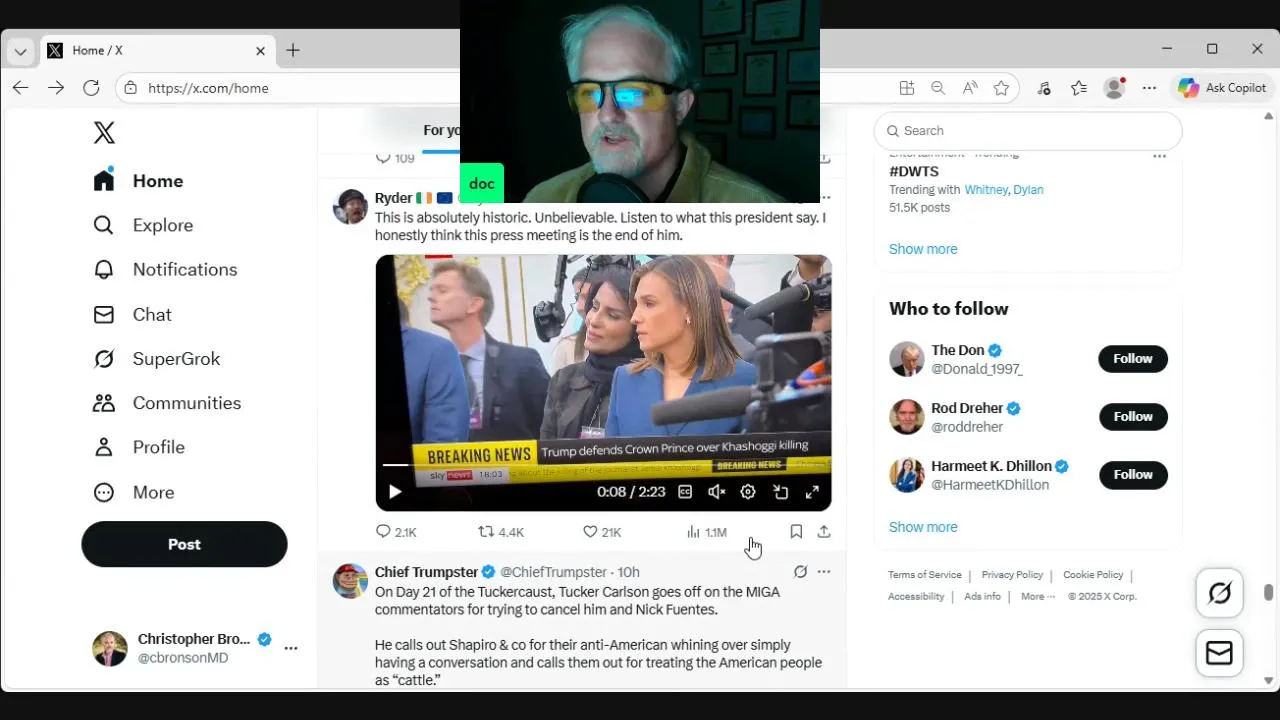The width and height of the screenshot is (1280, 720).
Task: Go forward in the browser
Action: (56, 88)
